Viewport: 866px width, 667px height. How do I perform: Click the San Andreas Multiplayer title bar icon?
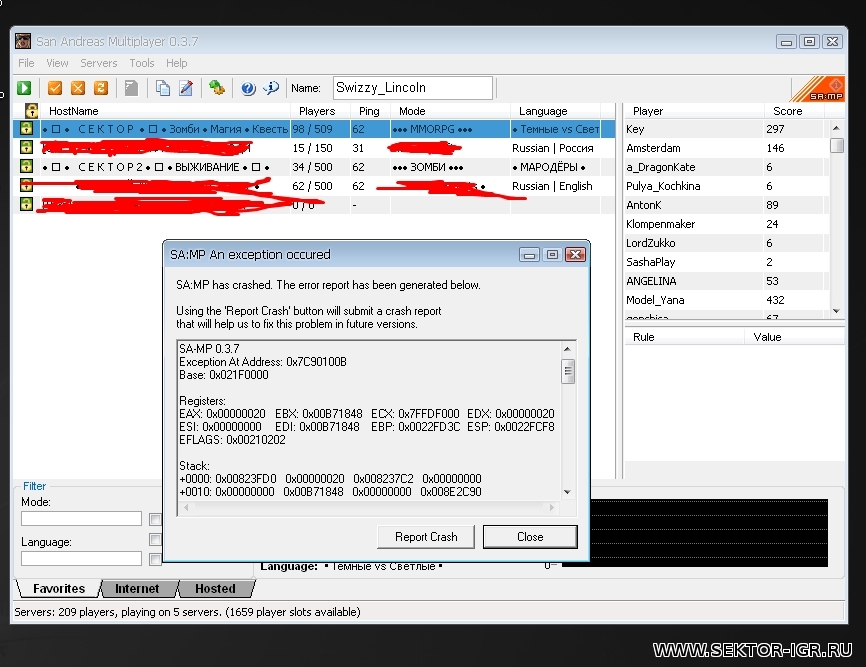pyautogui.click(x=23, y=41)
